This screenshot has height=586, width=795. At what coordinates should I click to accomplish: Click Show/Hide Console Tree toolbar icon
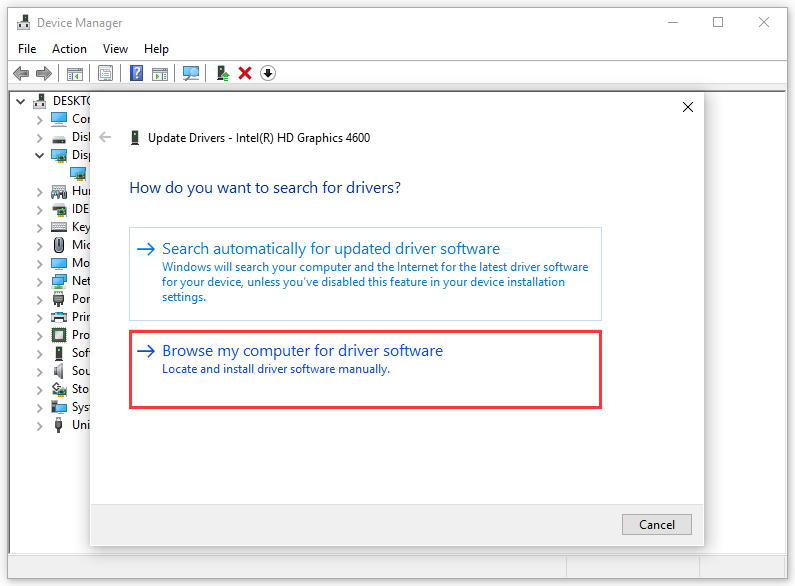click(x=75, y=74)
